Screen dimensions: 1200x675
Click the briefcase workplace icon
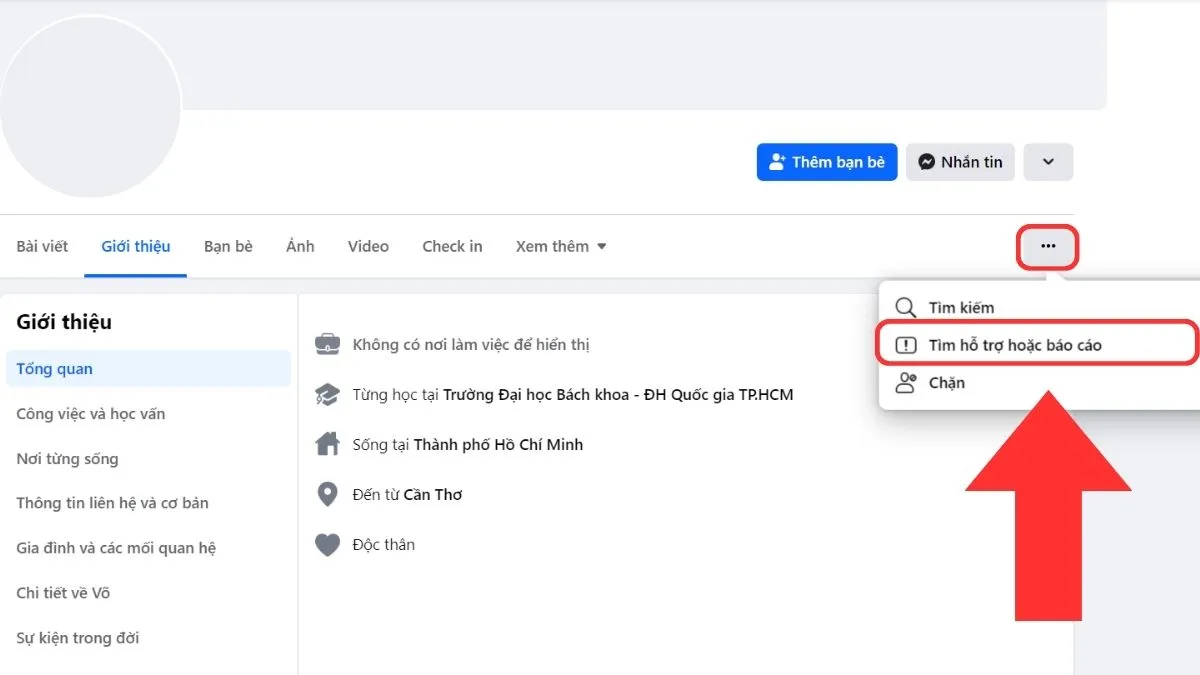[327, 344]
